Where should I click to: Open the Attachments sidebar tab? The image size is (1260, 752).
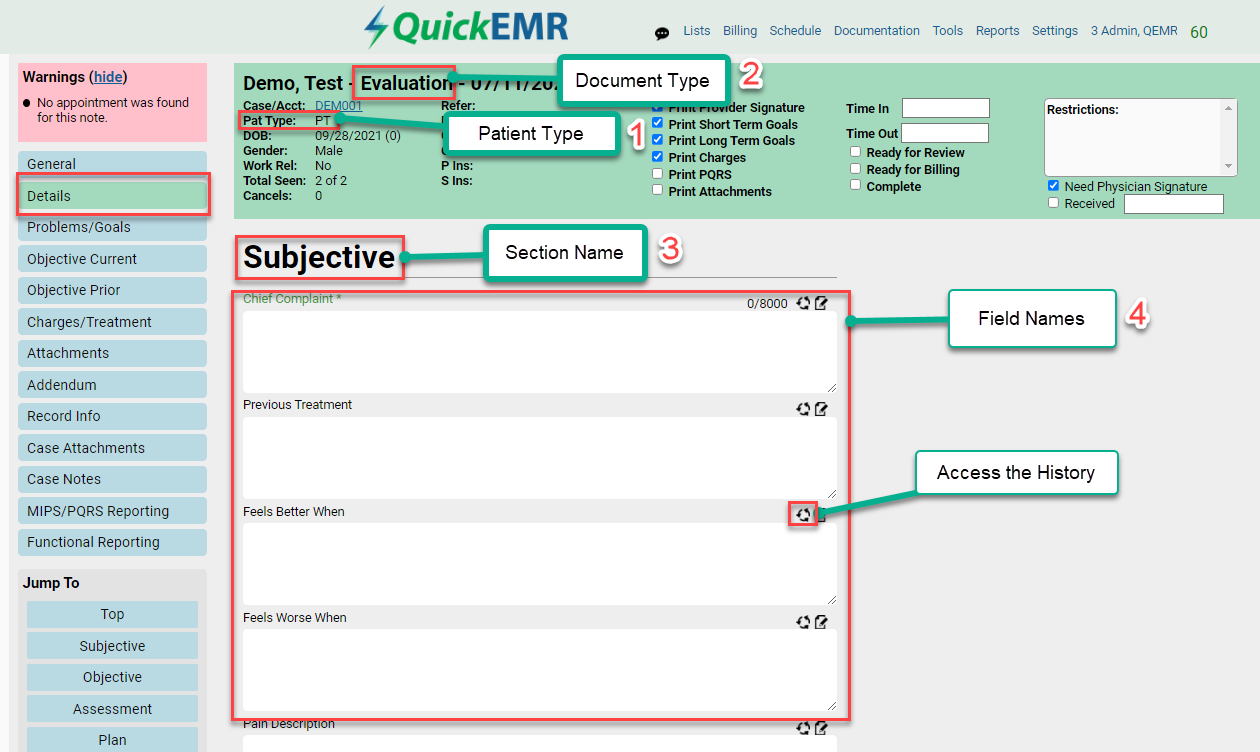coord(112,353)
